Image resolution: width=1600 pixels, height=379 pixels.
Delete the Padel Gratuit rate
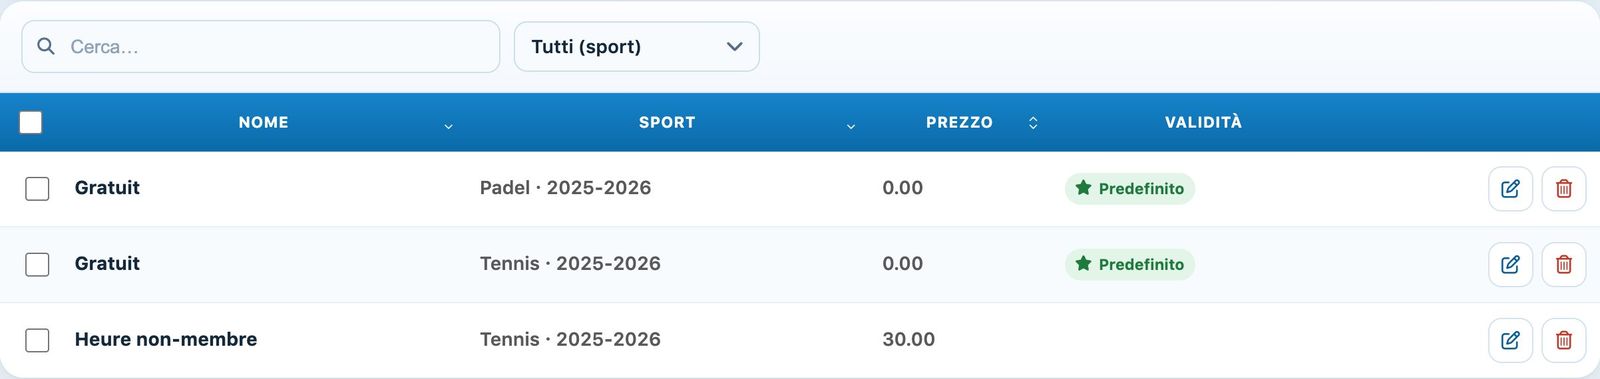[x=1564, y=189]
